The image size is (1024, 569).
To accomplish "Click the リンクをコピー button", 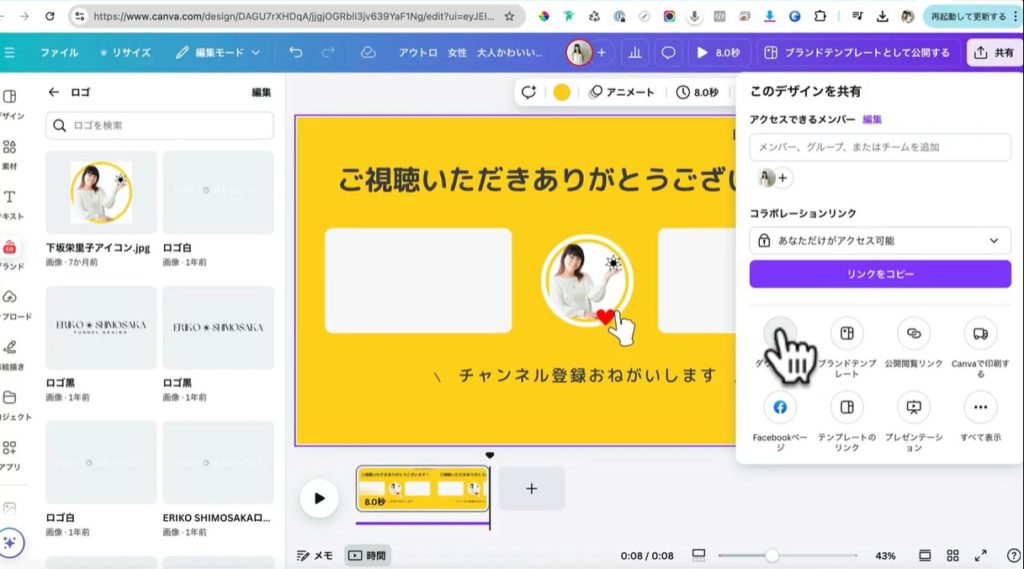I will pyautogui.click(x=880, y=274).
